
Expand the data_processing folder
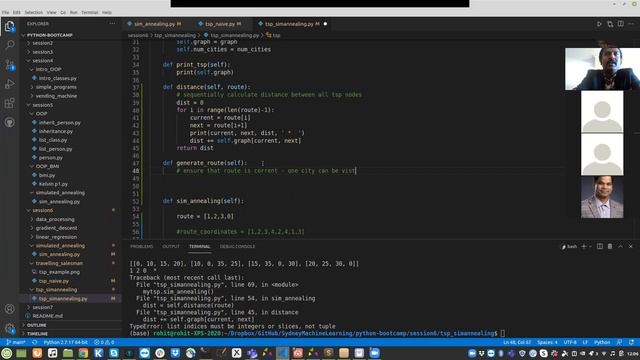(55, 219)
